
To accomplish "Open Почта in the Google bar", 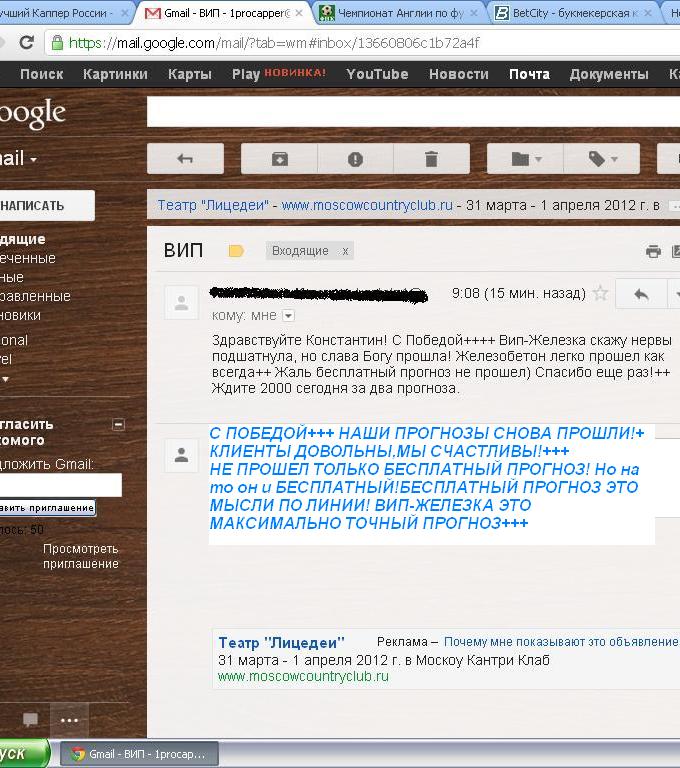I will 529,74.
